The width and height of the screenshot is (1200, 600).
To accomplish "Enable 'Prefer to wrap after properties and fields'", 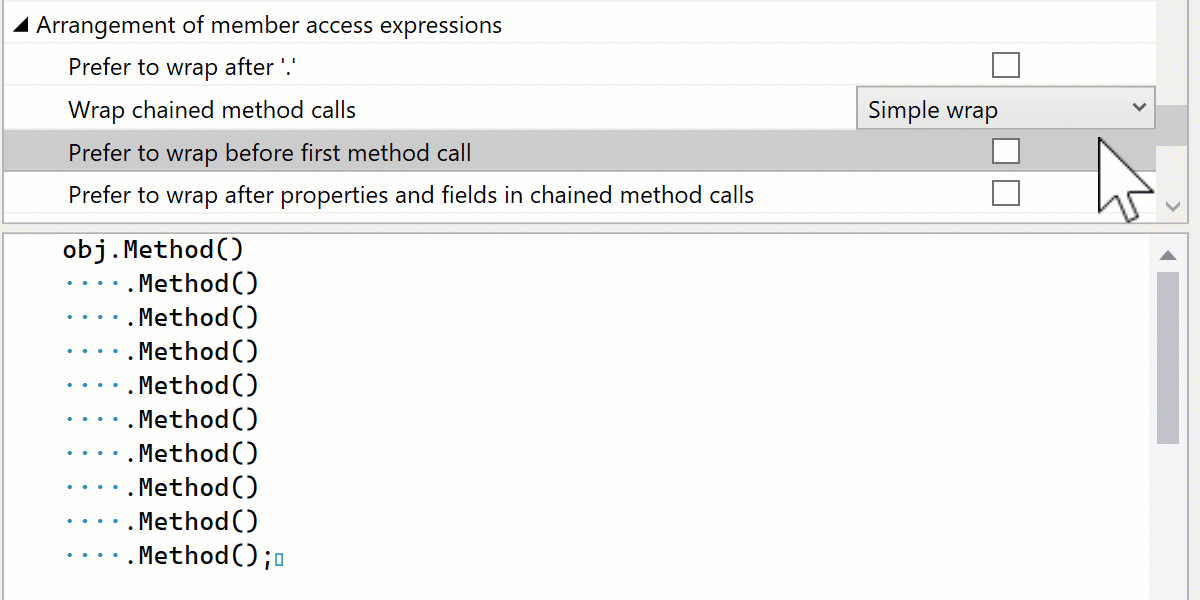I will (x=1005, y=193).
